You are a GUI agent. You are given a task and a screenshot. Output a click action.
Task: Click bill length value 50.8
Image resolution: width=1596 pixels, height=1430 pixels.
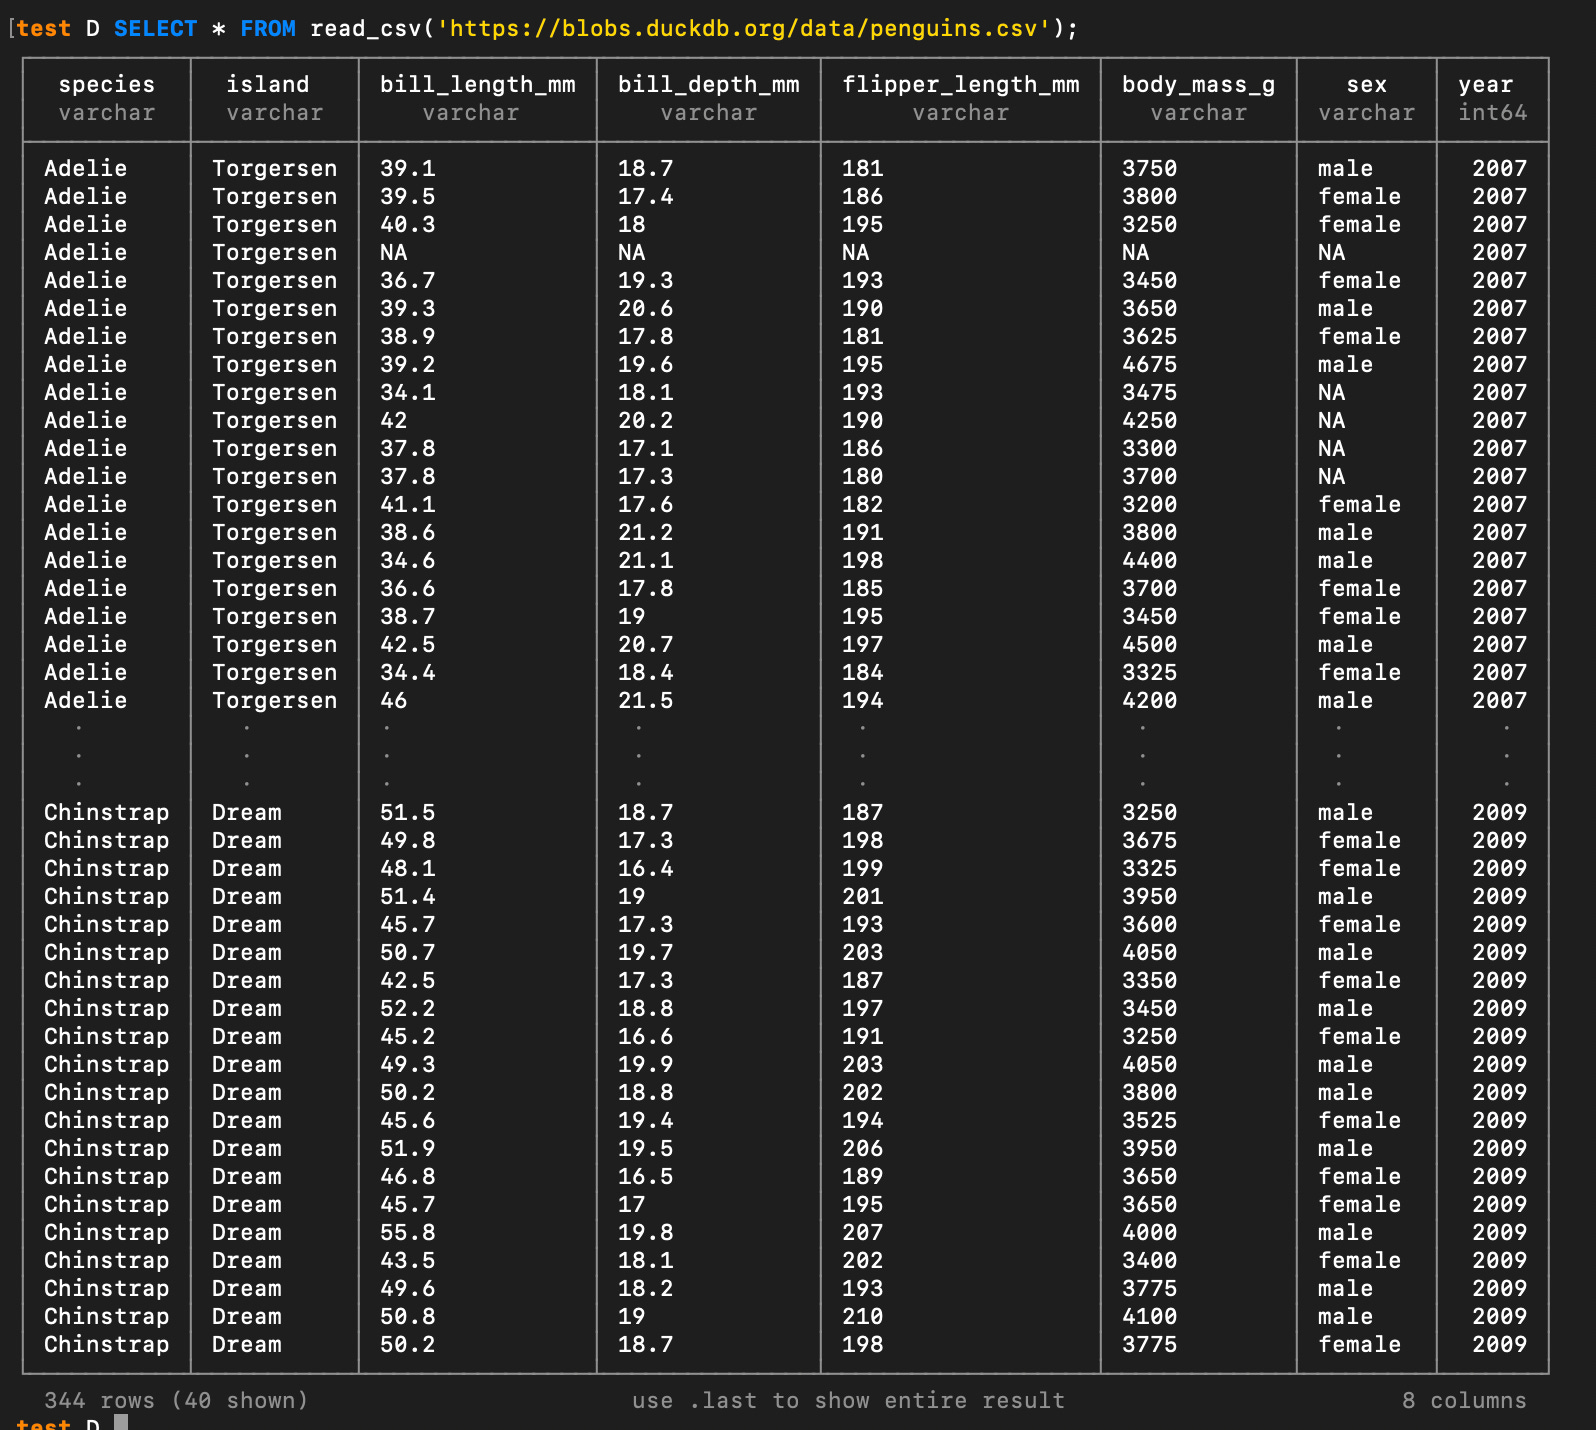click(x=408, y=1316)
